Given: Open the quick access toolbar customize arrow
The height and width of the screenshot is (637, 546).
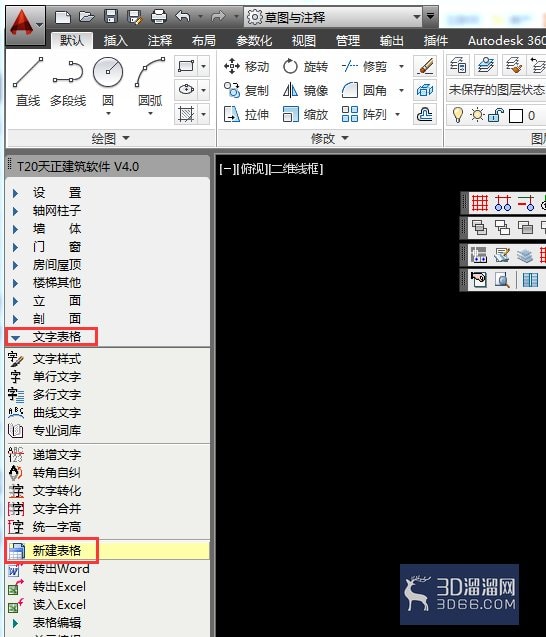Looking at the screenshot, I should point(430,16).
